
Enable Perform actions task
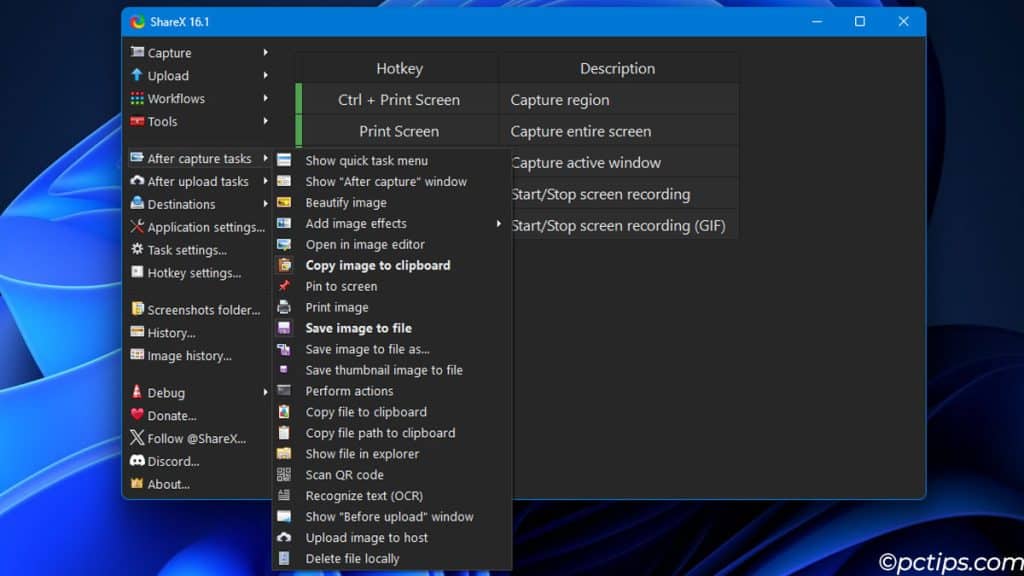[x=392, y=391]
